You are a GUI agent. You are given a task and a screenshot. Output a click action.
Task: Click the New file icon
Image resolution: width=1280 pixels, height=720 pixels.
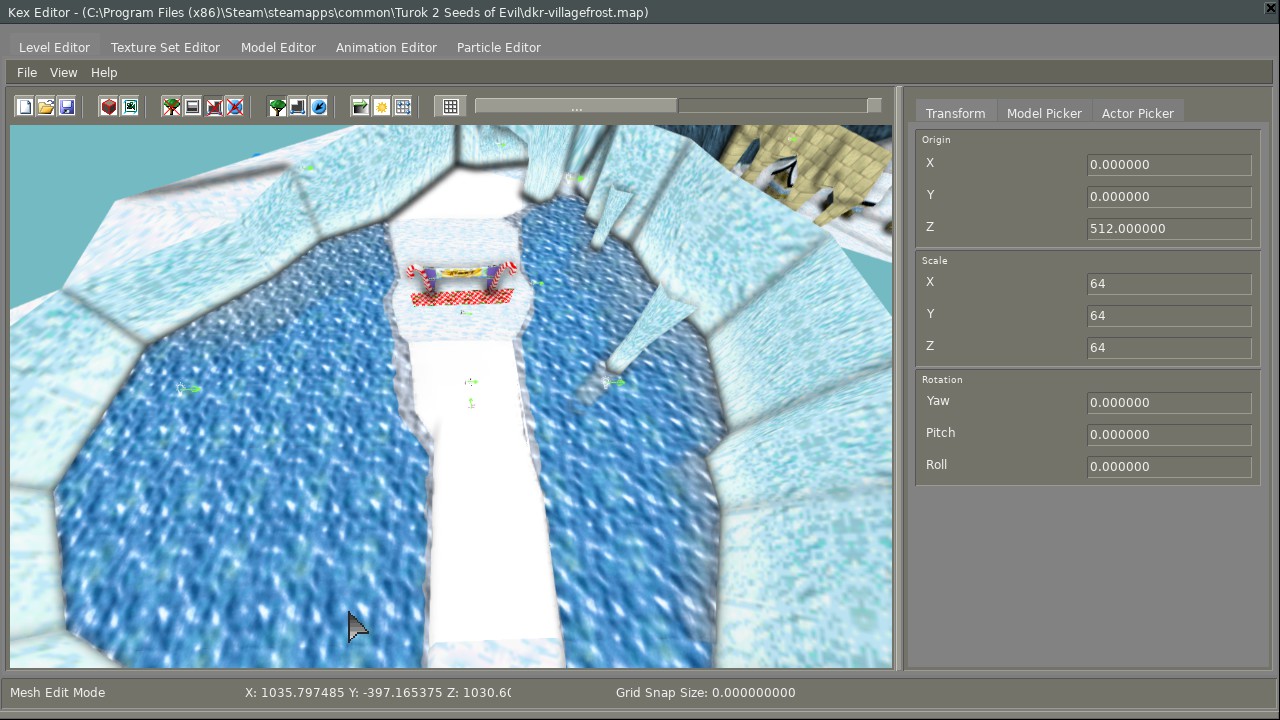[x=25, y=107]
